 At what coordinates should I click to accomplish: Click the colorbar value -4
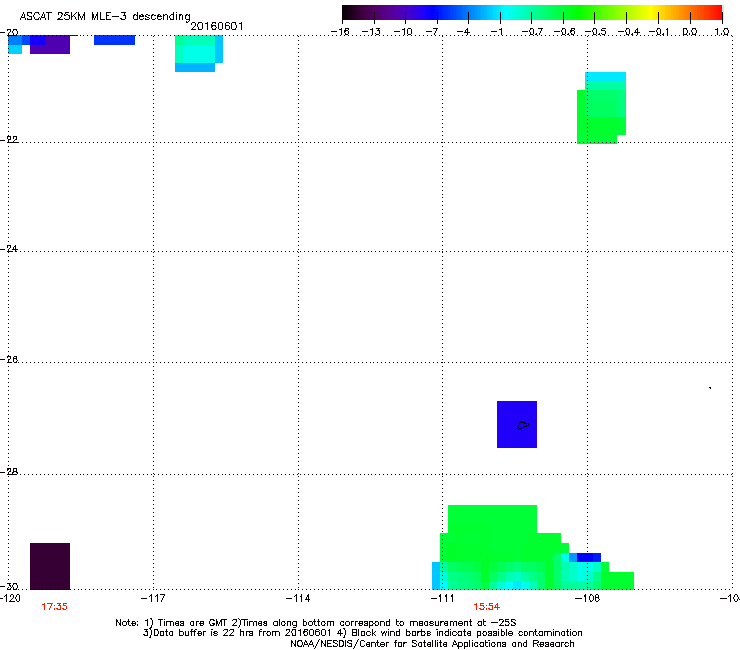465,32
